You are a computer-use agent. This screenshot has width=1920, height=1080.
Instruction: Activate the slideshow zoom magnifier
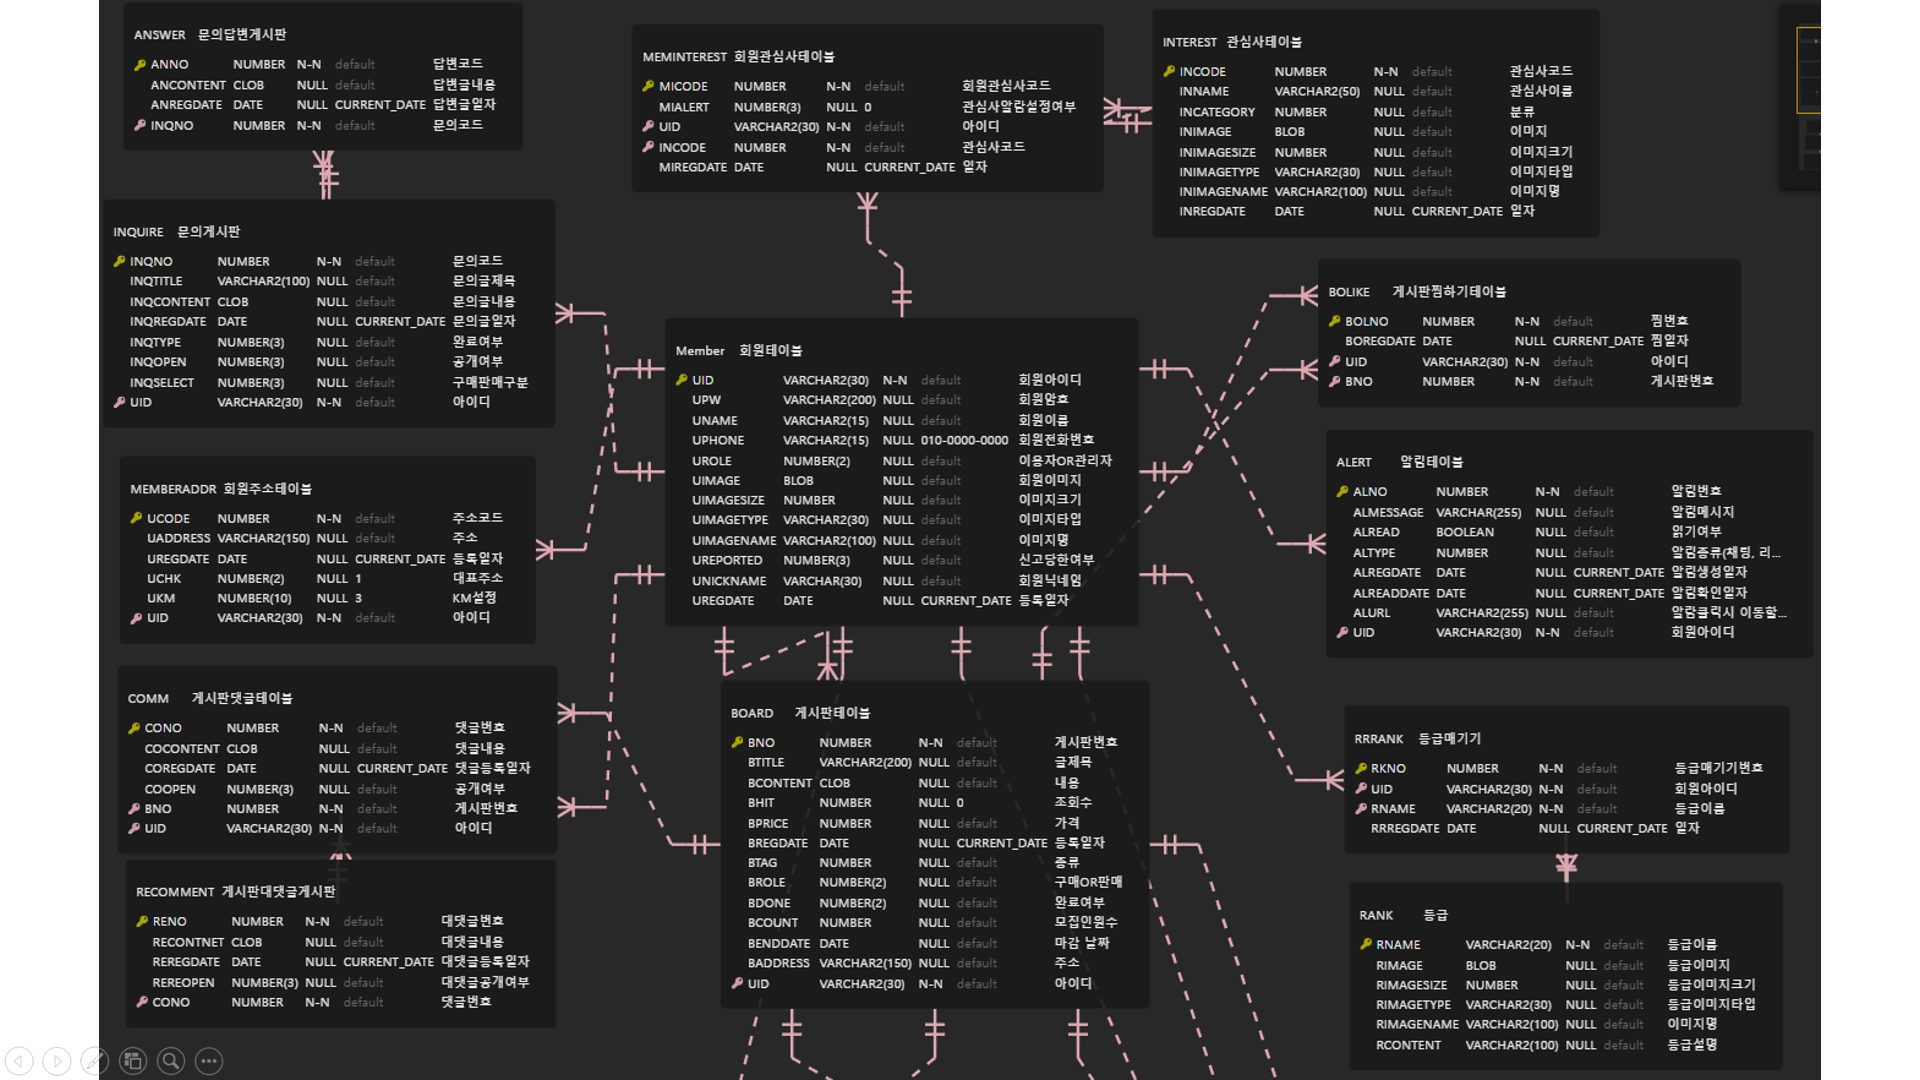[171, 1061]
